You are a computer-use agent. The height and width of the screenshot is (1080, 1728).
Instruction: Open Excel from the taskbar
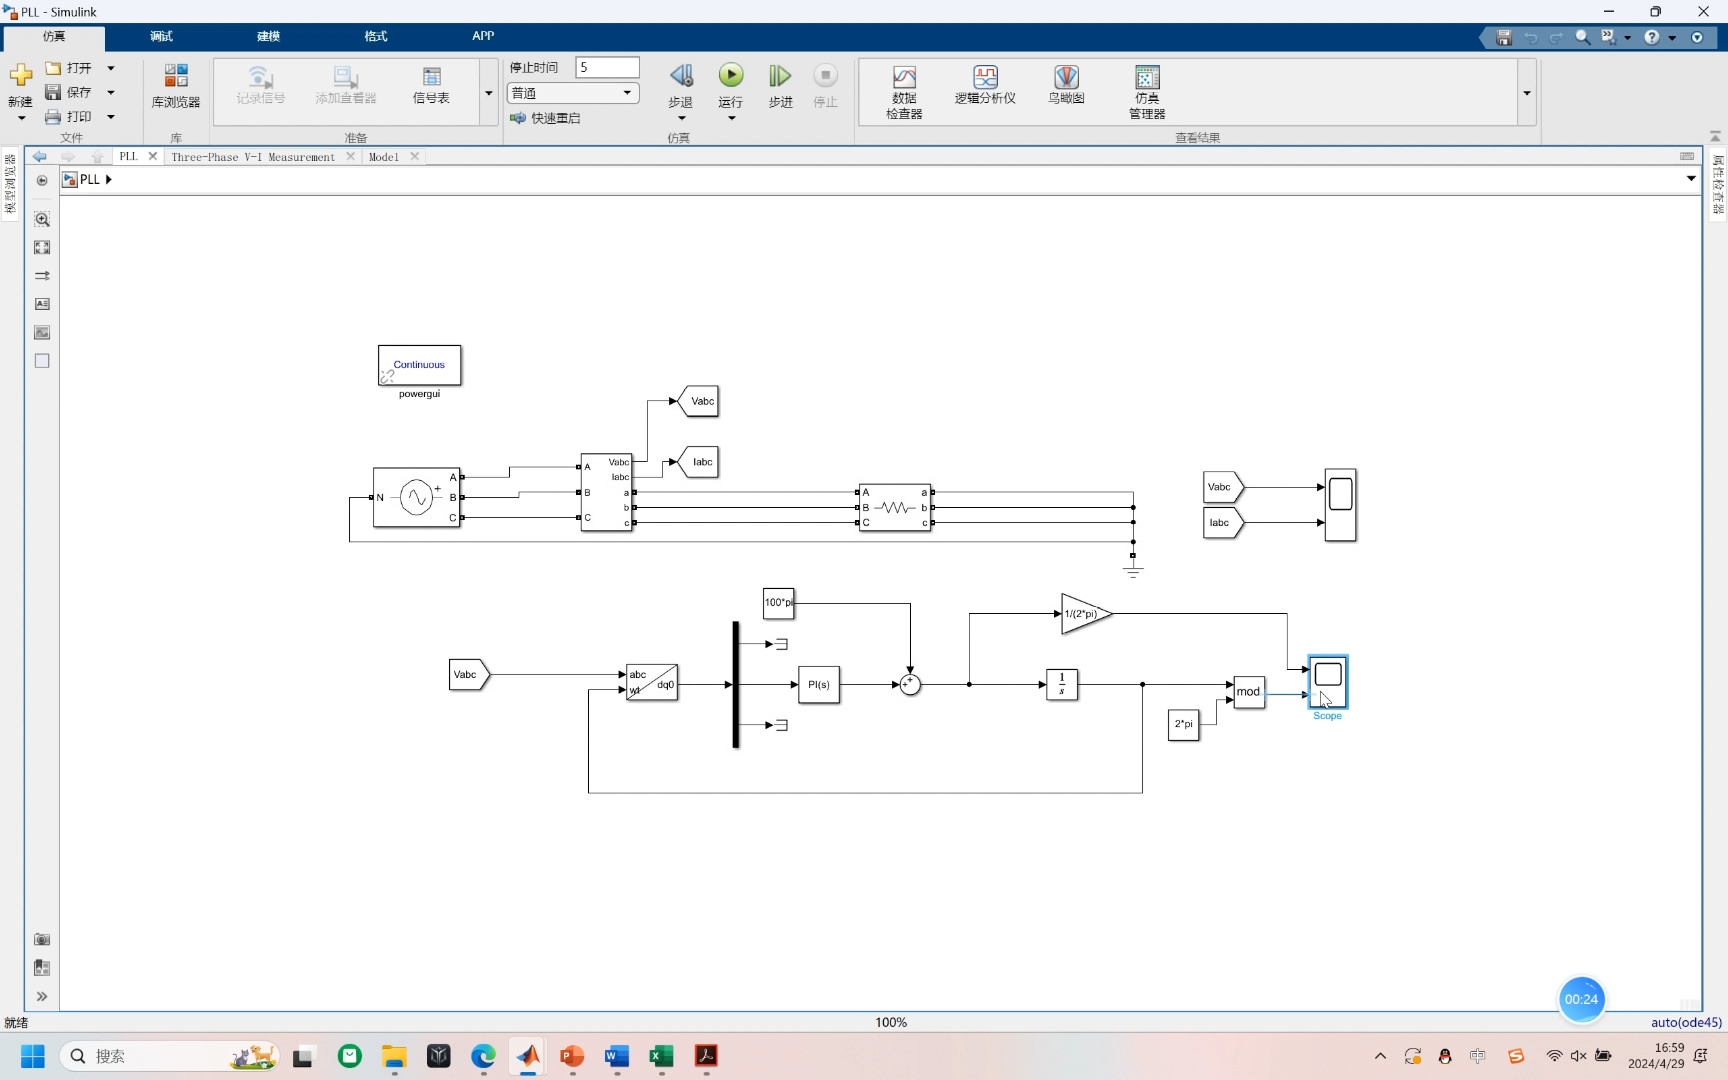tap(661, 1056)
